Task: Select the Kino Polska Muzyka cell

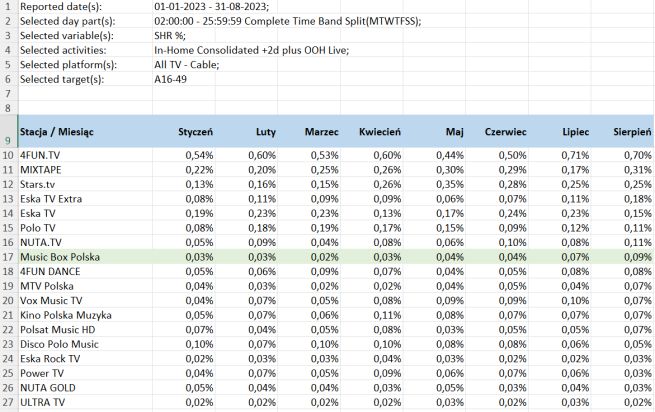Action: (65, 315)
